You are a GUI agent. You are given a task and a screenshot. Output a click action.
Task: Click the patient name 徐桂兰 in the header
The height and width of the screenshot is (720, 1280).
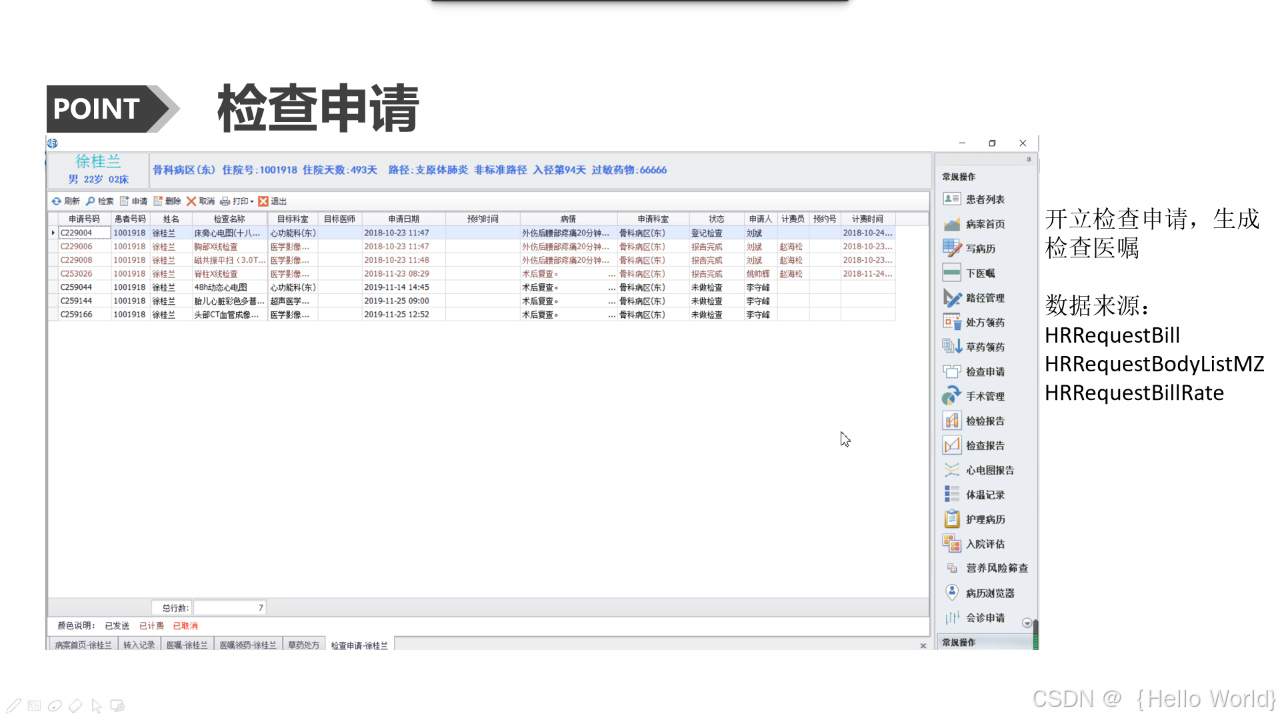tap(98, 162)
